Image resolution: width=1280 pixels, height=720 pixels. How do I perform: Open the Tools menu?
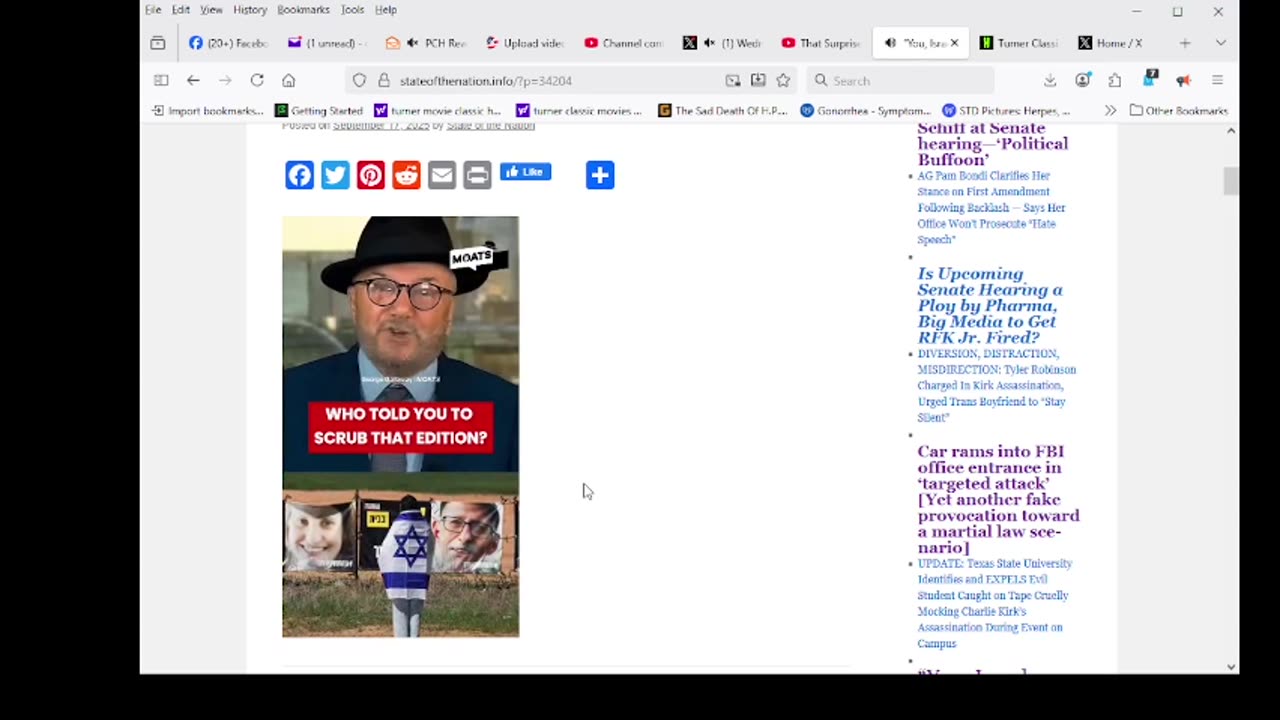(x=352, y=10)
